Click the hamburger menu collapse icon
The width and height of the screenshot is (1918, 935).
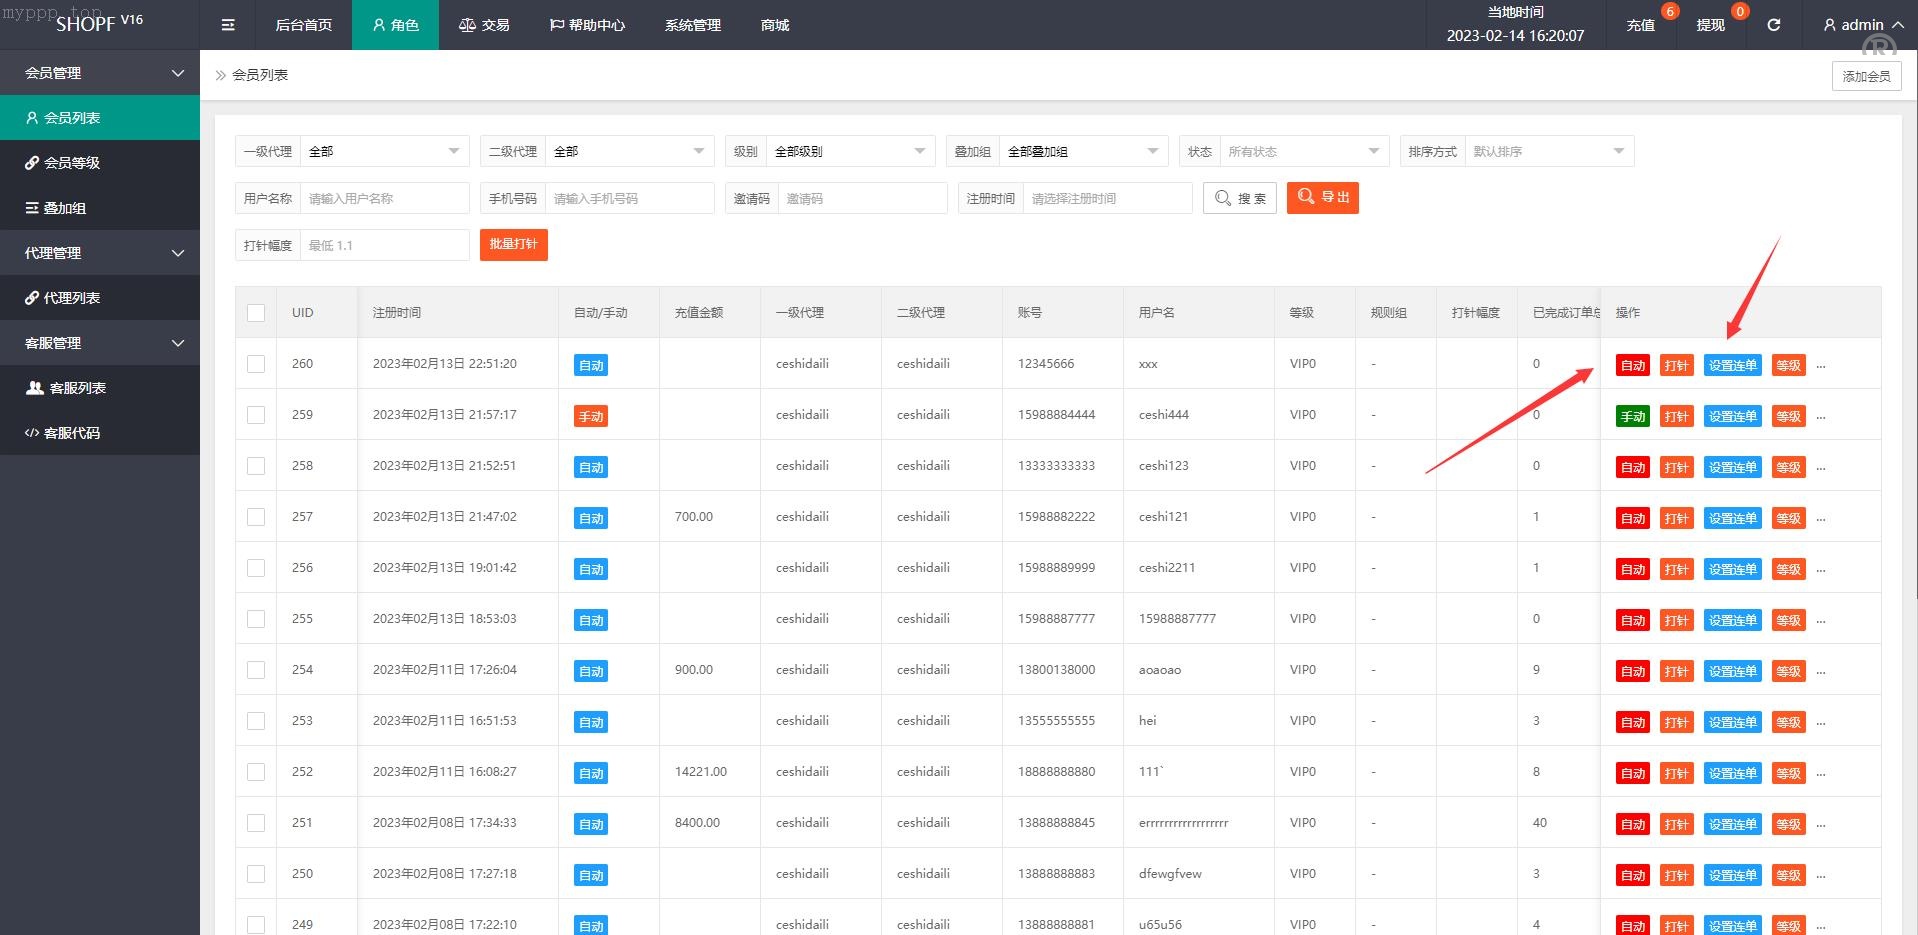(x=228, y=25)
